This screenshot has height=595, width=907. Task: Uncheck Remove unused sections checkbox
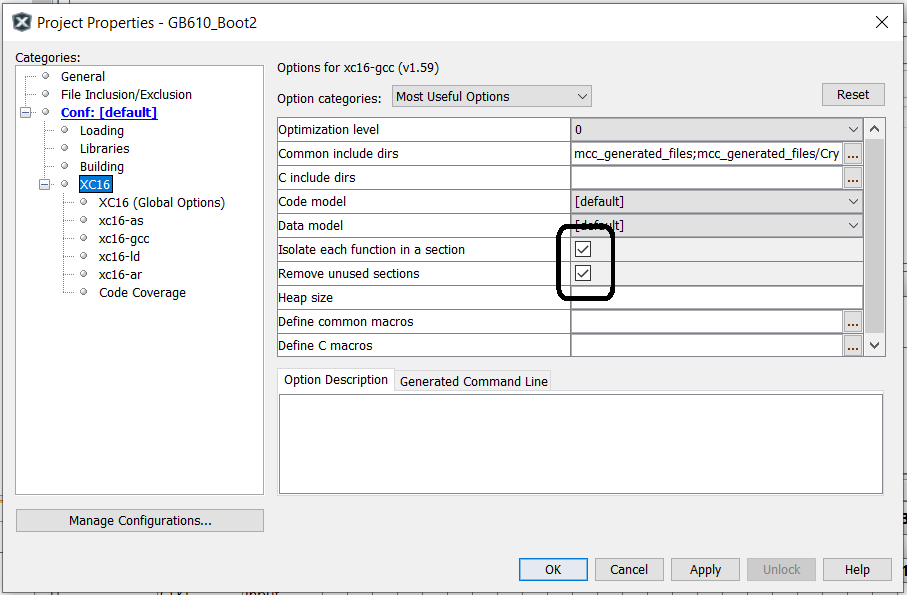583,274
